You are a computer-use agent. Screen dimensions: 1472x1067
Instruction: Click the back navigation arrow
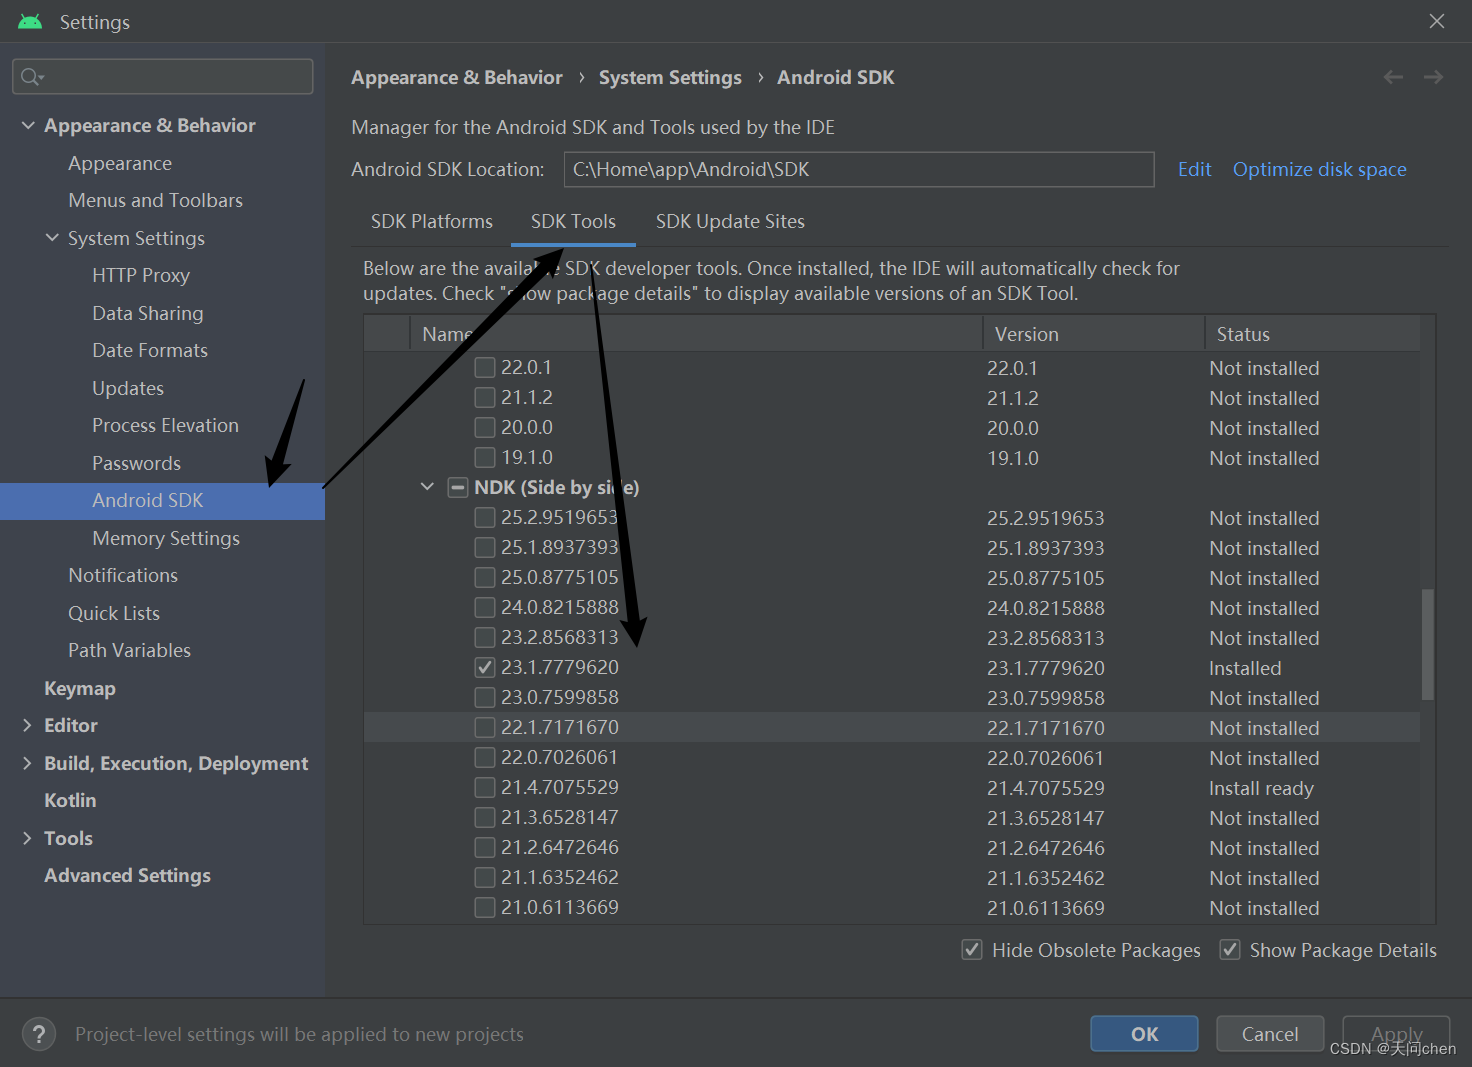click(x=1393, y=77)
